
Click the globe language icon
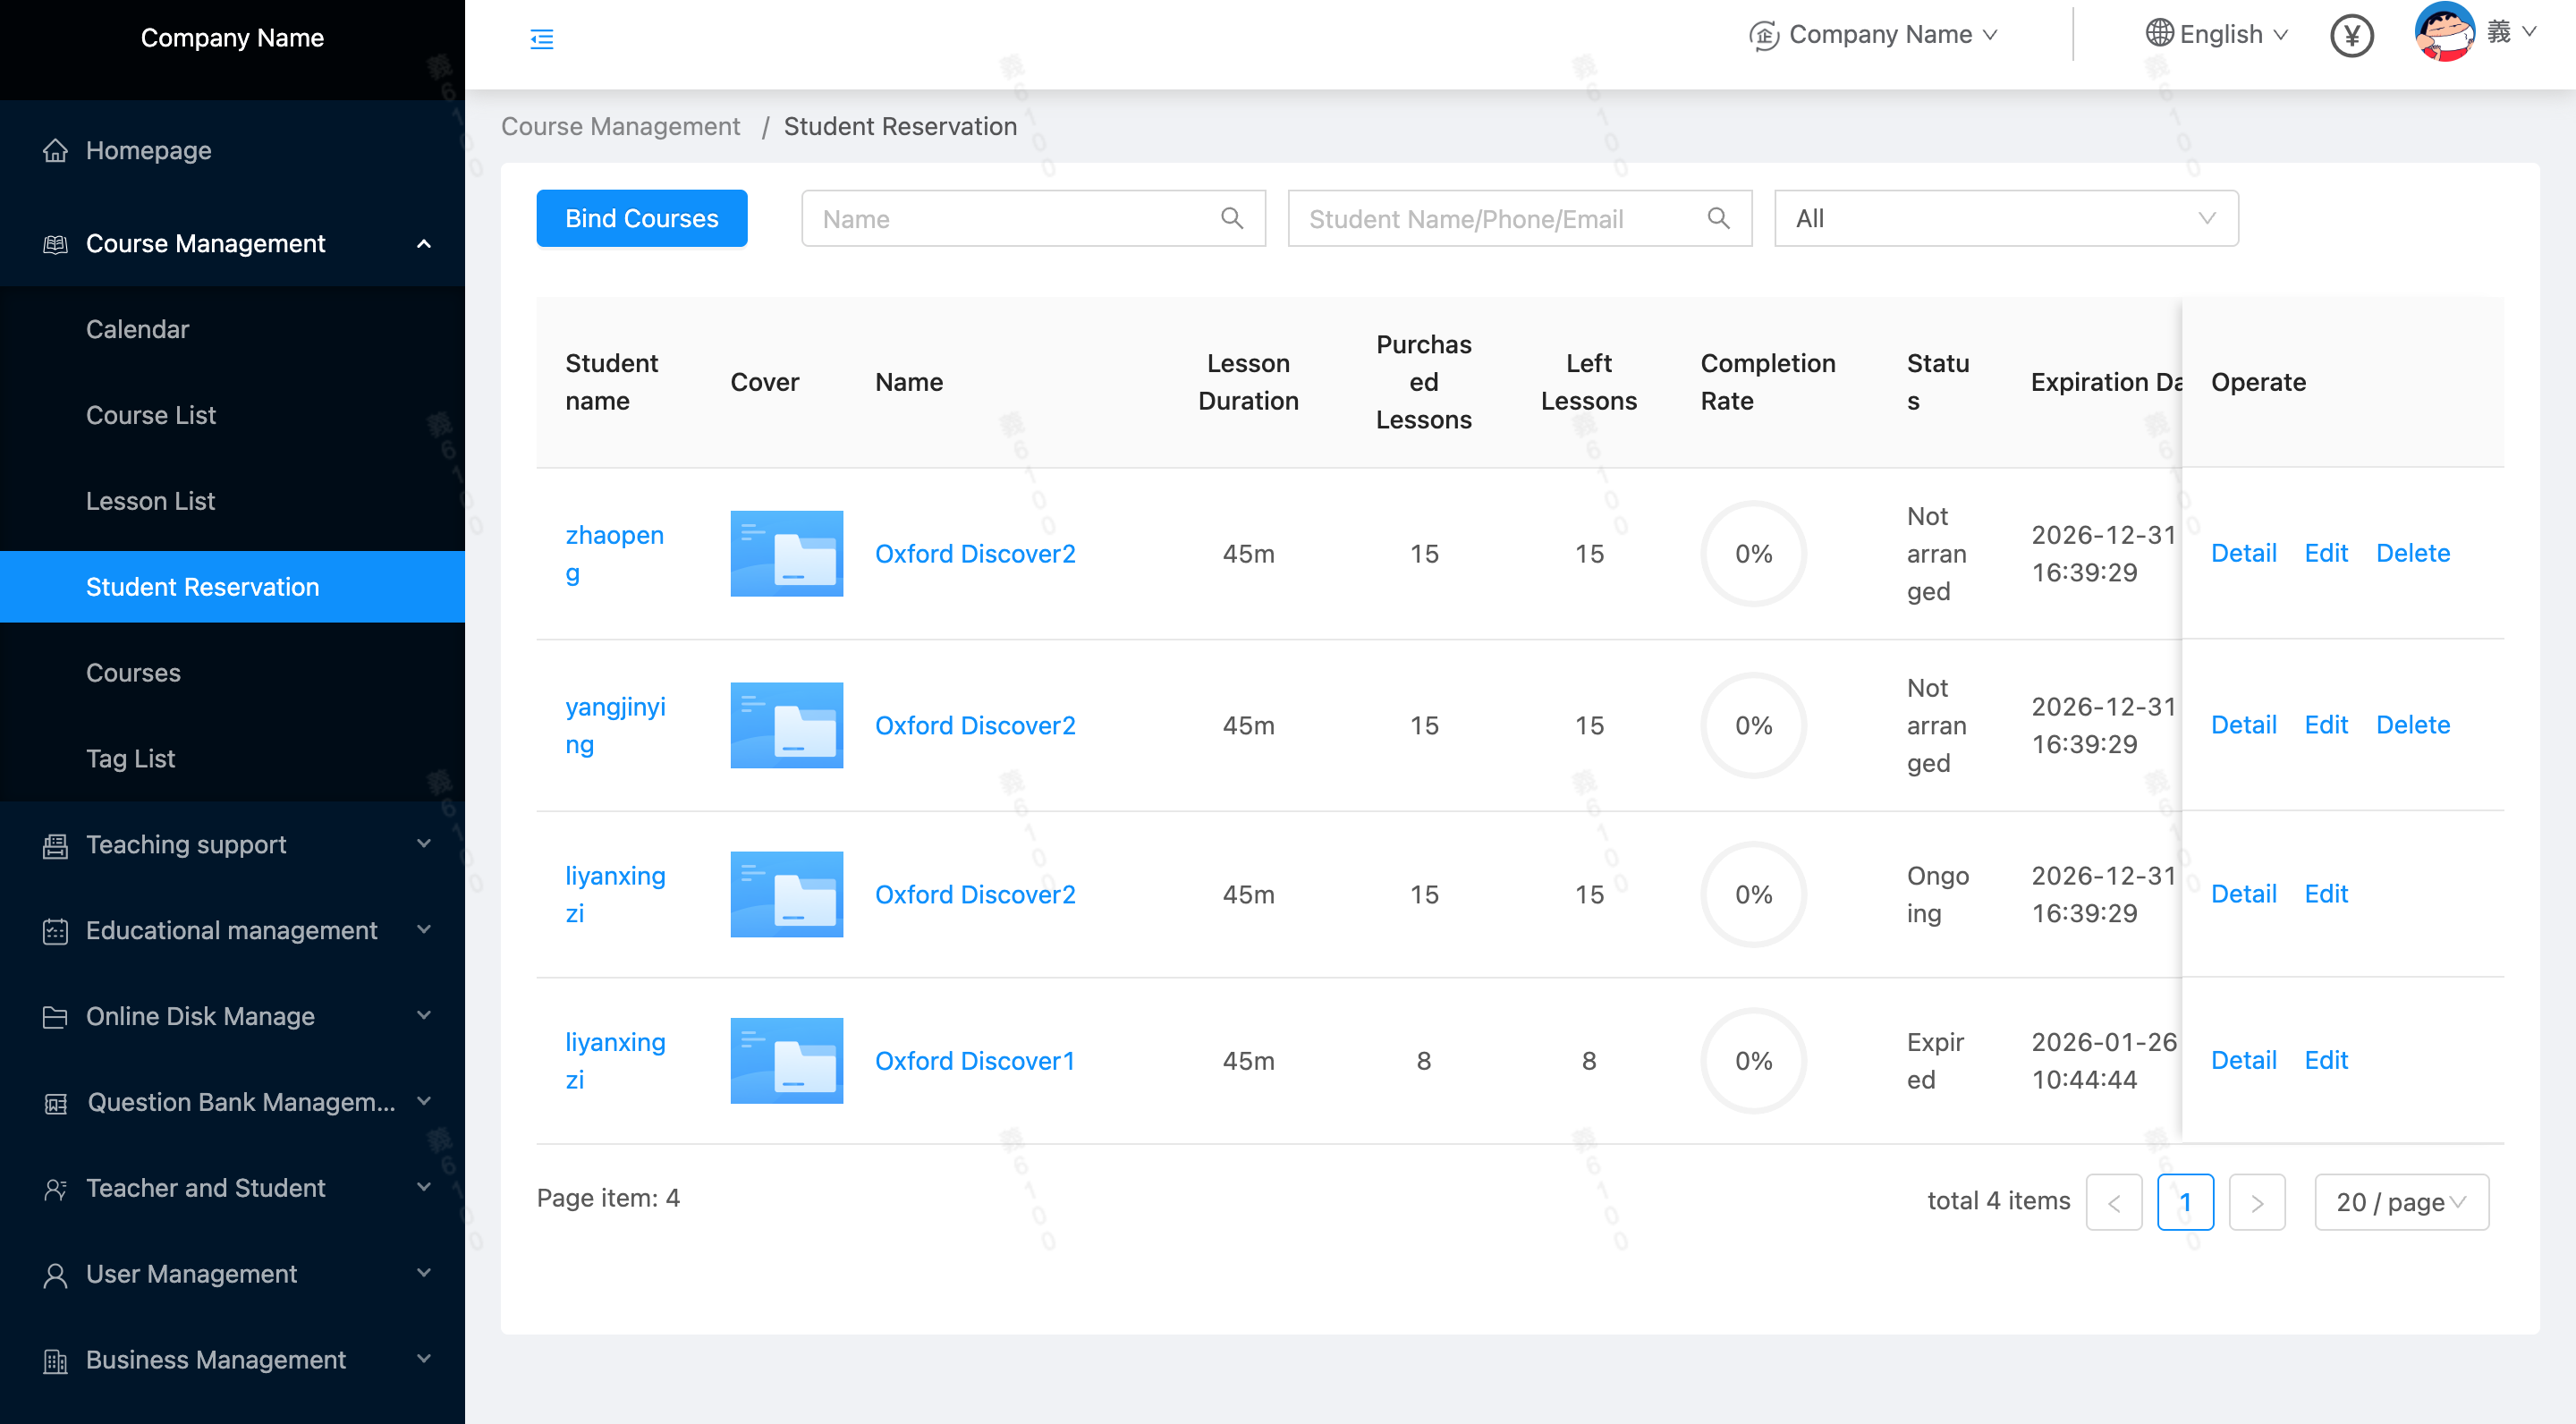point(2158,33)
